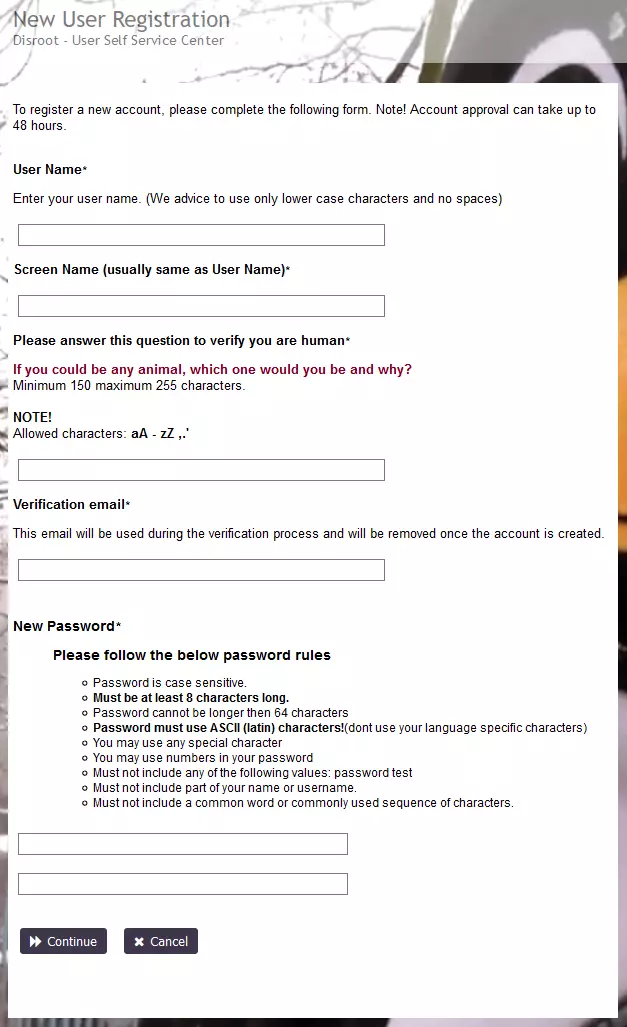Screen dimensions: 627x1027
Task: Click the User Name label
Action: [x=45, y=169]
